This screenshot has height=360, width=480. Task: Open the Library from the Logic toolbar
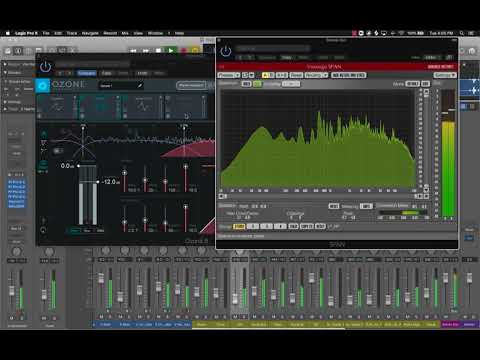click(8, 51)
